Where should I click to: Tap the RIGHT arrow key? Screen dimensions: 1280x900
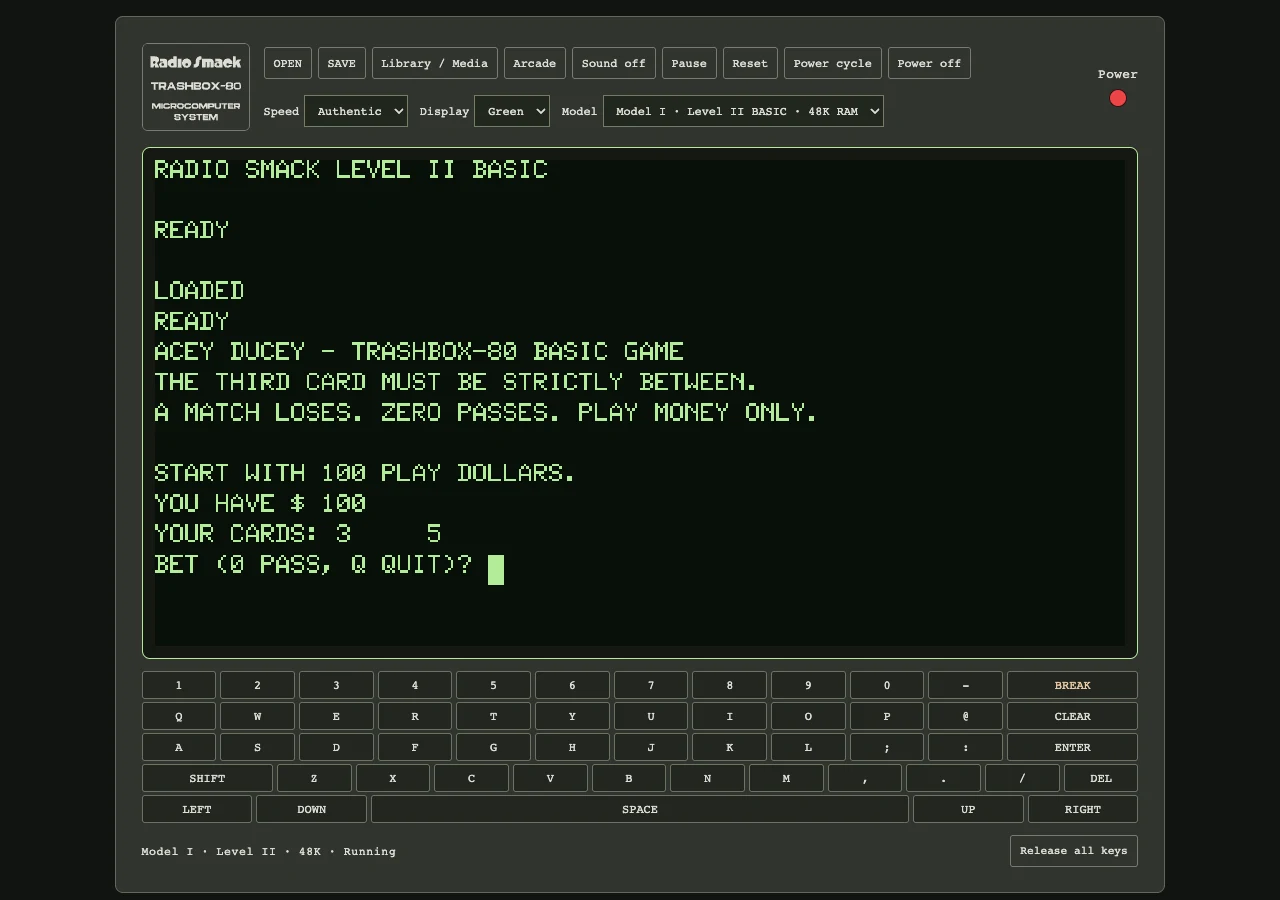click(x=1083, y=809)
